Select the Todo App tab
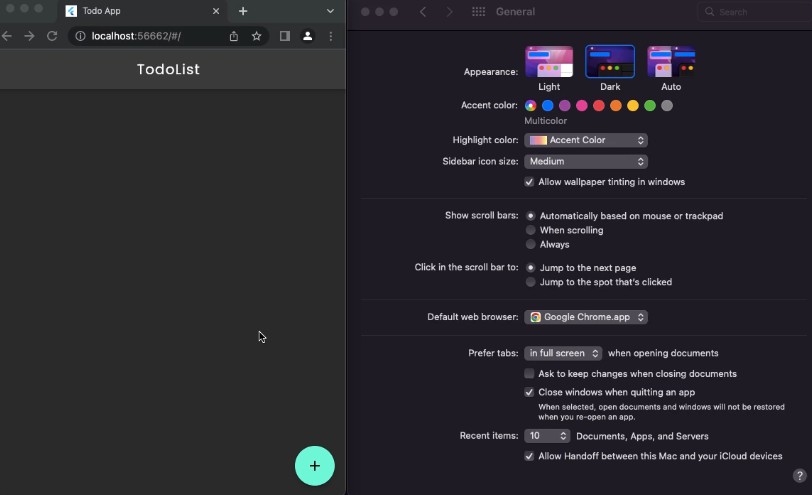The height and width of the screenshot is (495, 812). (142, 11)
